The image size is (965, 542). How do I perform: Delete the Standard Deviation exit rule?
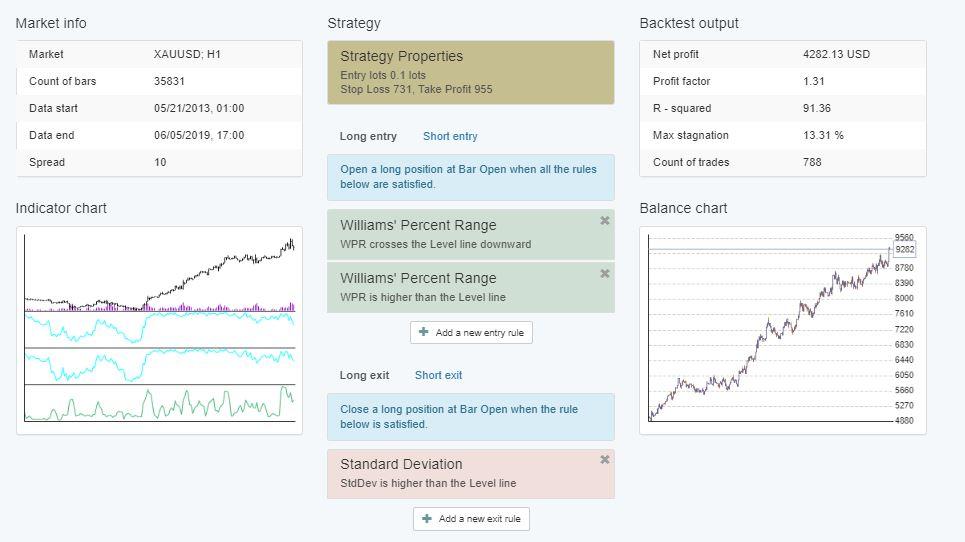click(x=605, y=460)
